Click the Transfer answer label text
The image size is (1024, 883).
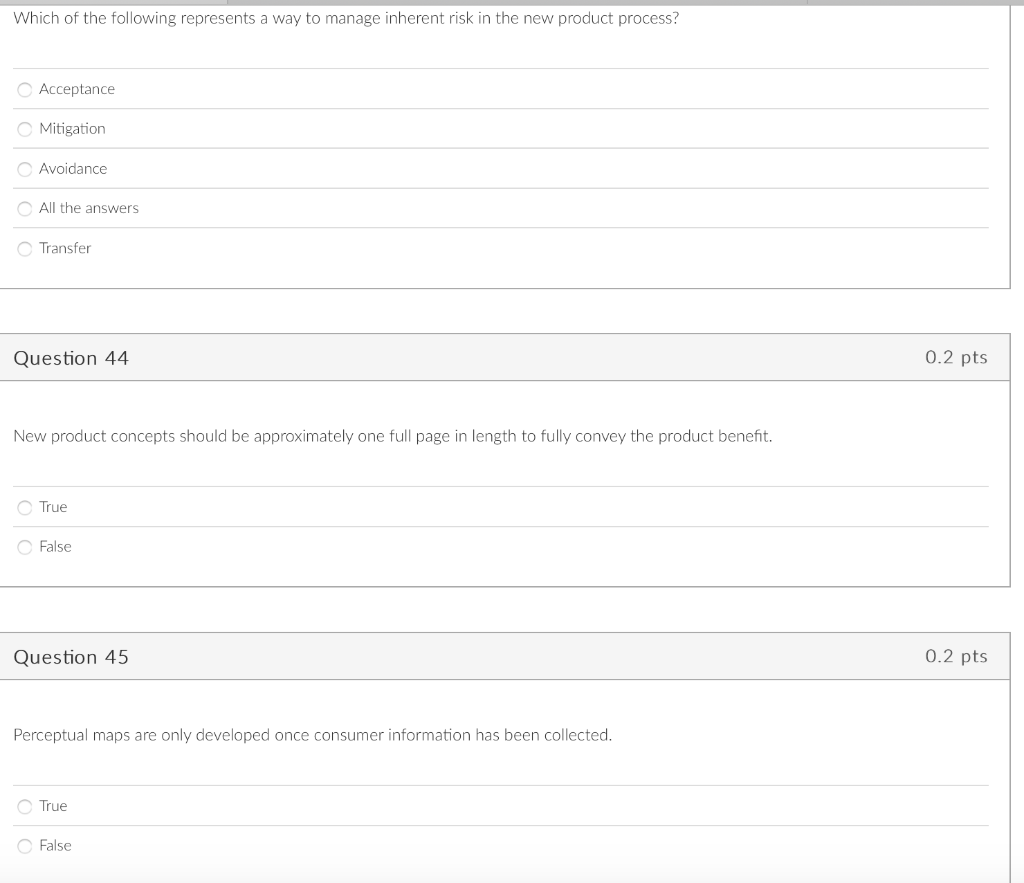point(64,248)
